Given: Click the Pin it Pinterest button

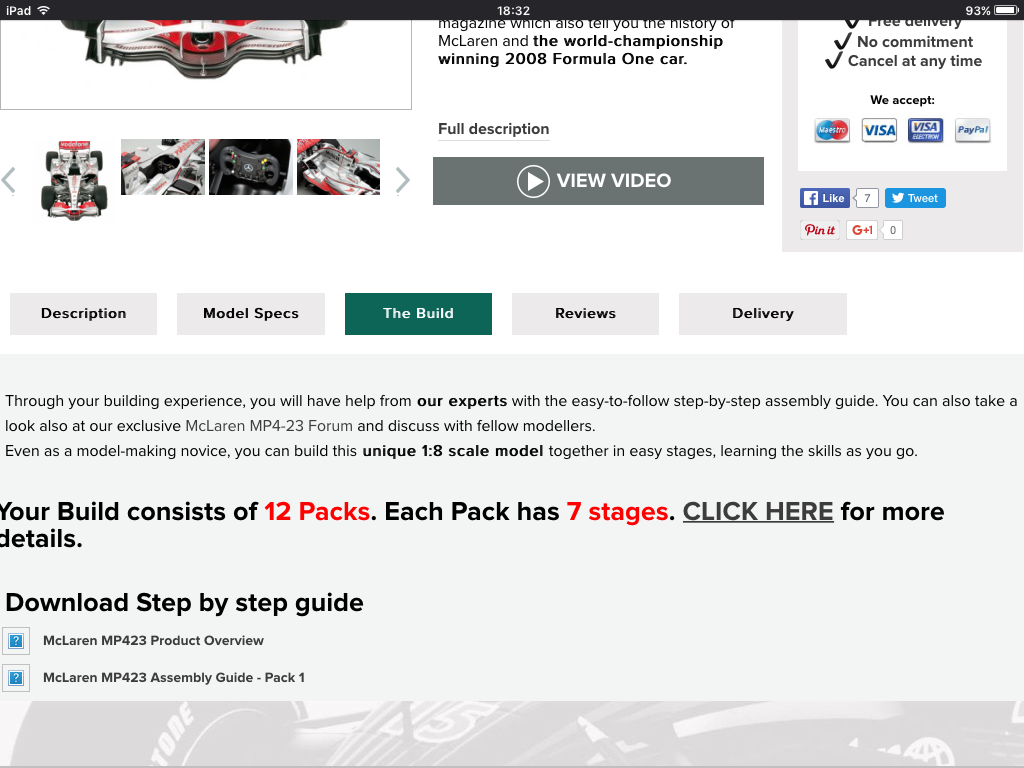Looking at the screenshot, I should coord(820,230).
